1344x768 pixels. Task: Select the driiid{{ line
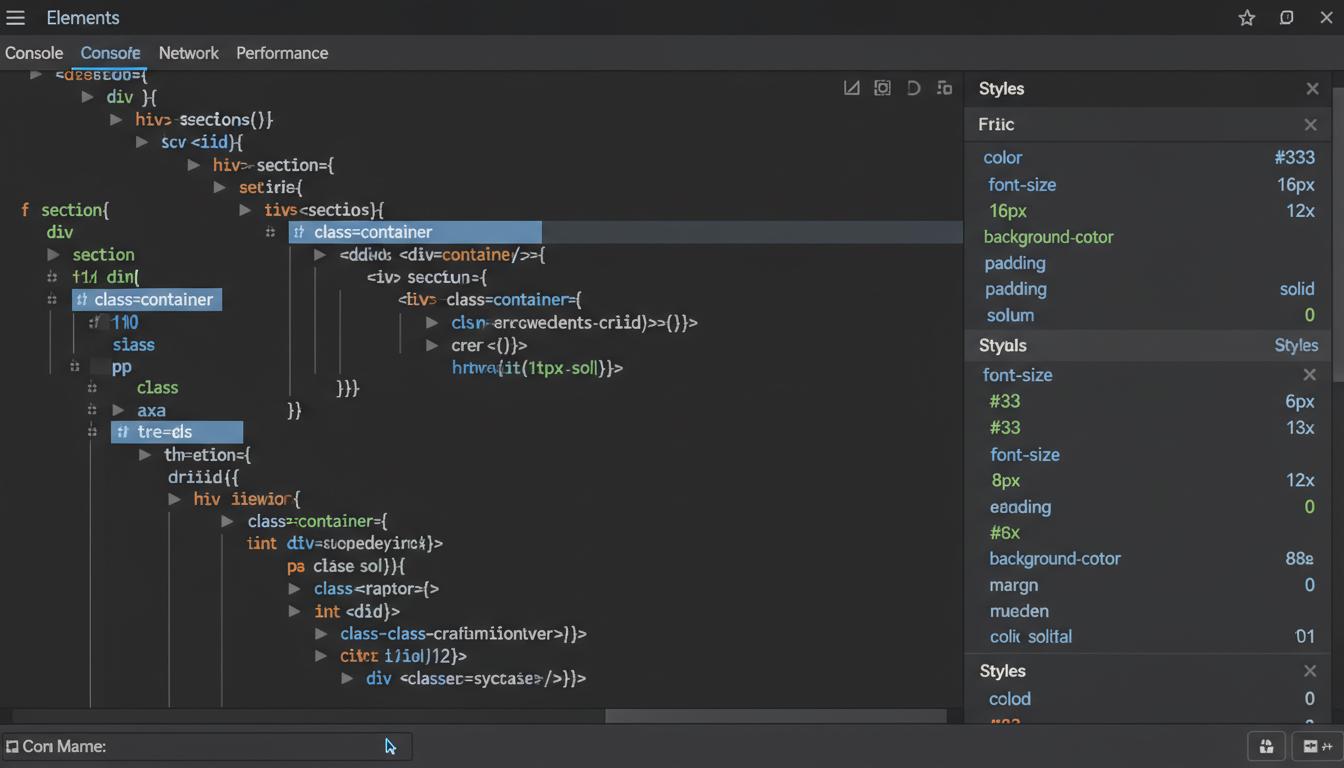tap(204, 477)
